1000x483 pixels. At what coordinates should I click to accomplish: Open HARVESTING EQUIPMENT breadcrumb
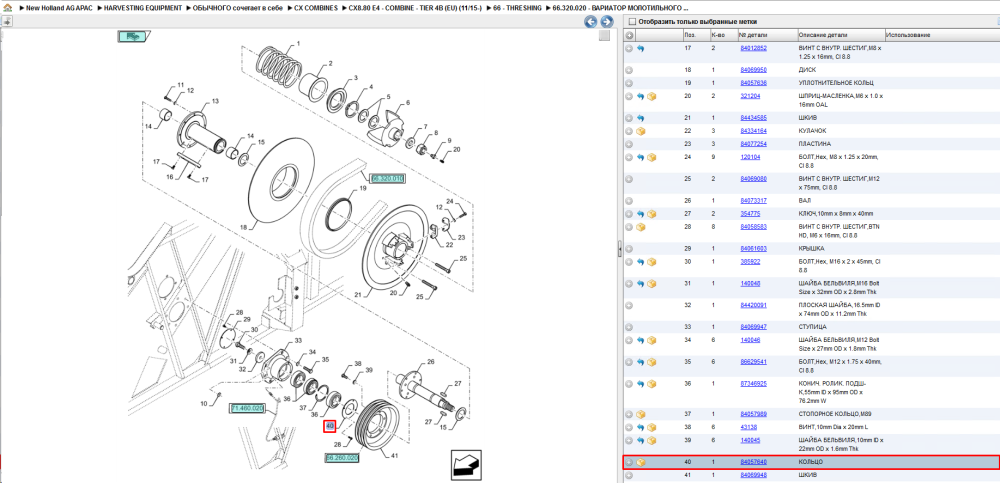pyautogui.click(x=143, y=8)
